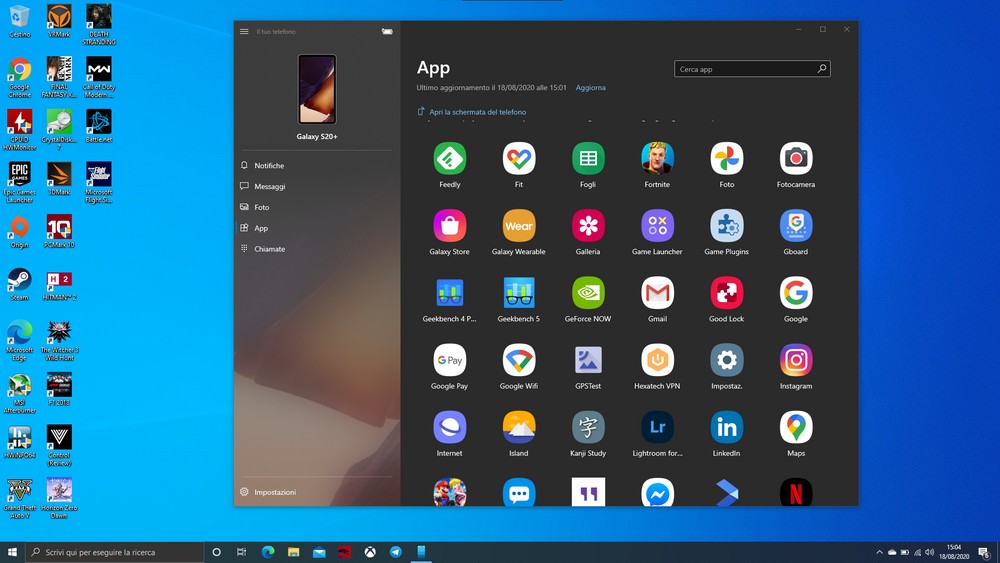Select Steam desktop shortcut
This screenshot has height=563, width=1000.
tap(20, 285)
